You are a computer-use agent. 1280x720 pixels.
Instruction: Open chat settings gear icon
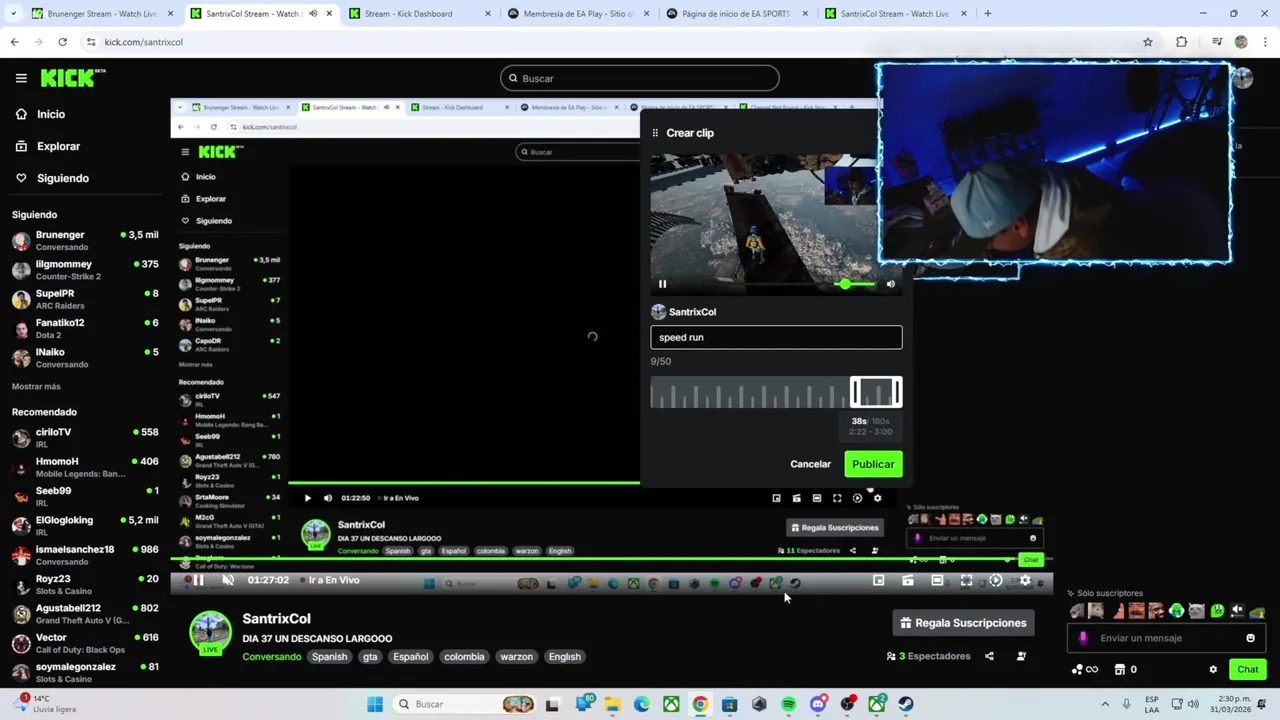[x=1213, y=669]
